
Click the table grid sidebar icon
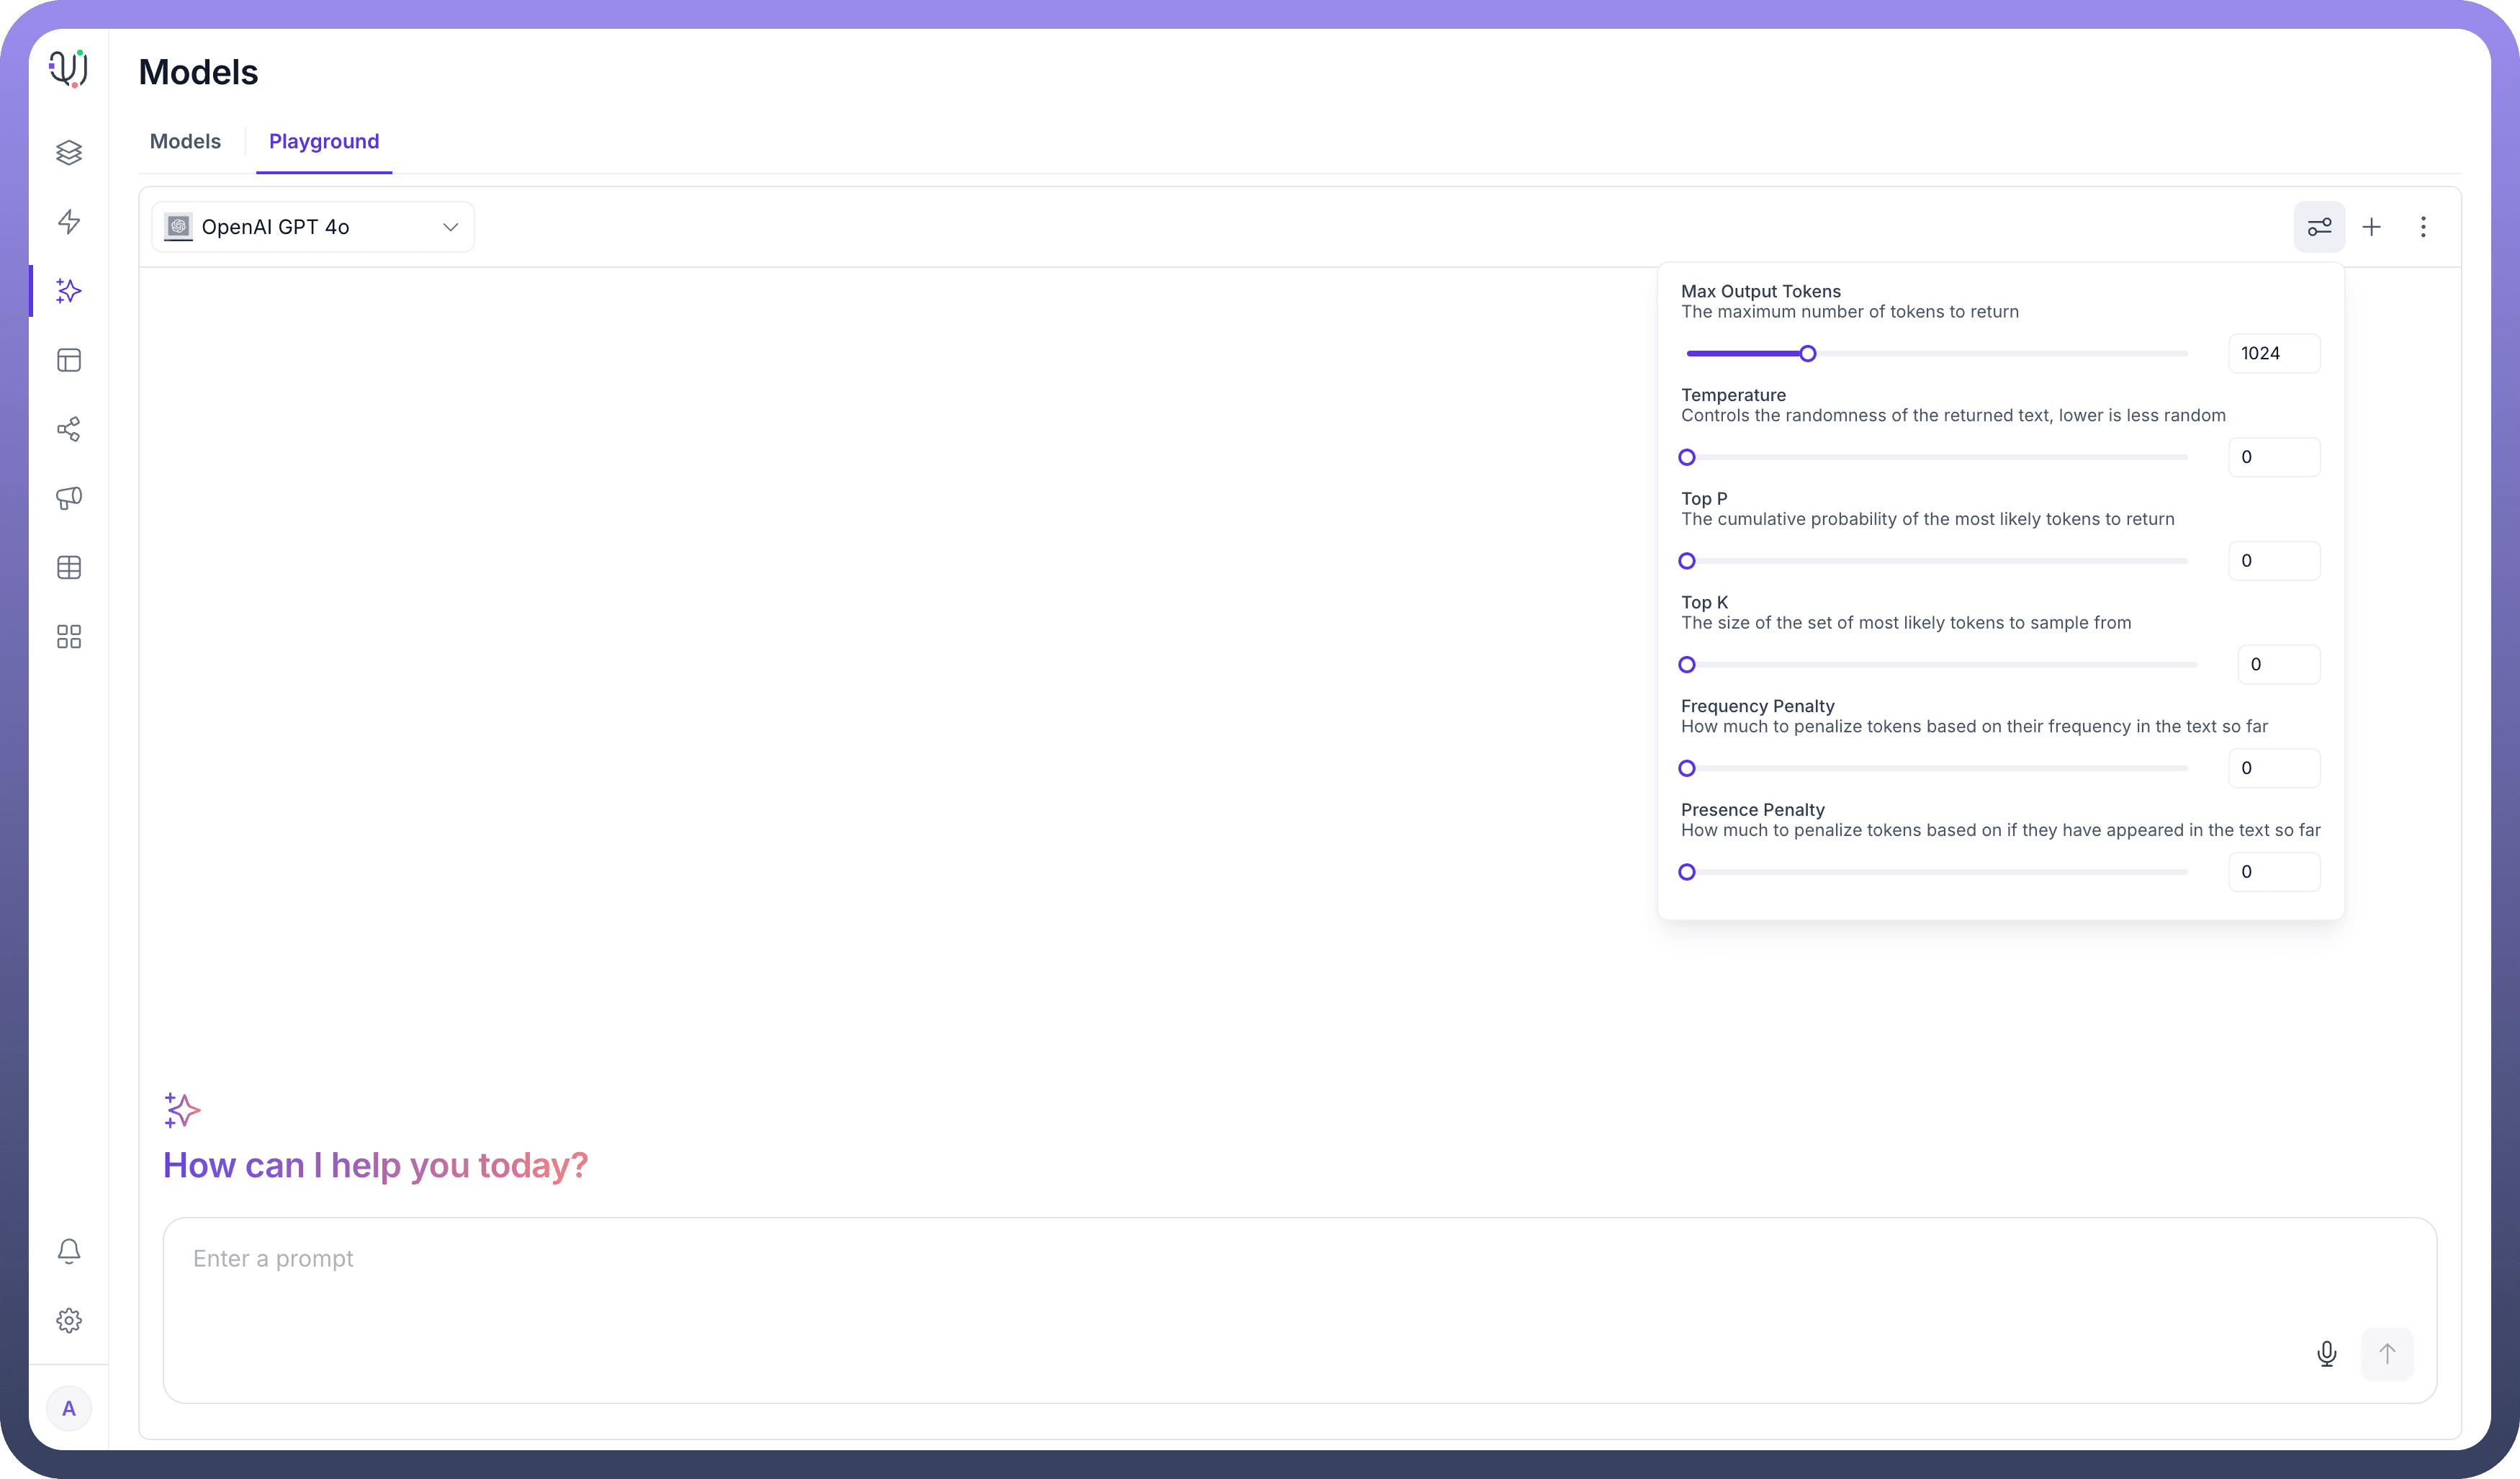coord(69,567)
